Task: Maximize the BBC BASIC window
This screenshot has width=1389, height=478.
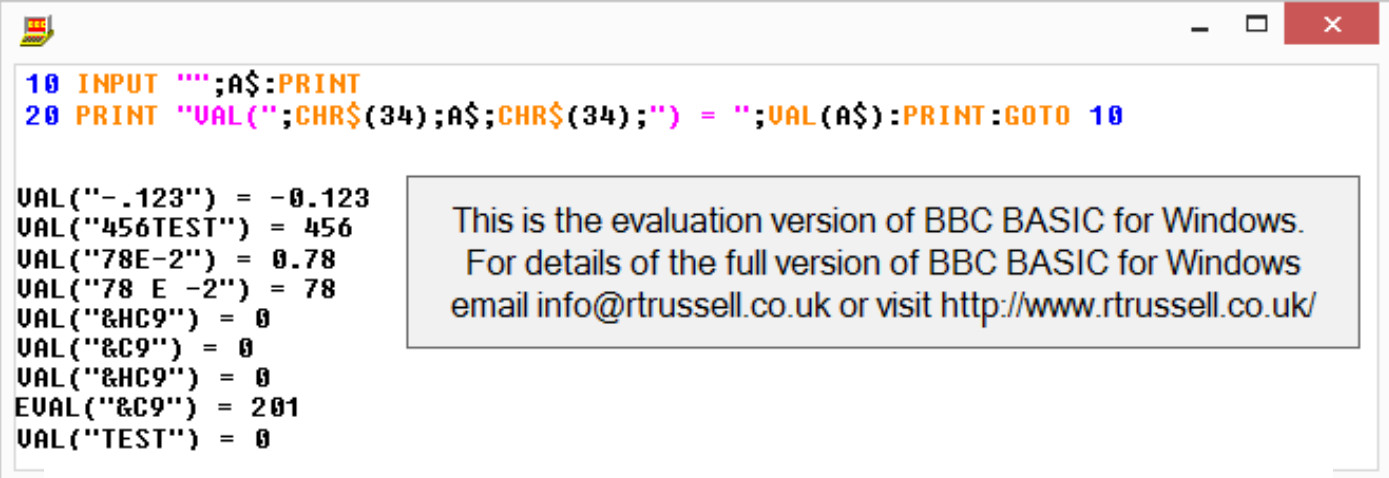Action: coord(1256,24)
